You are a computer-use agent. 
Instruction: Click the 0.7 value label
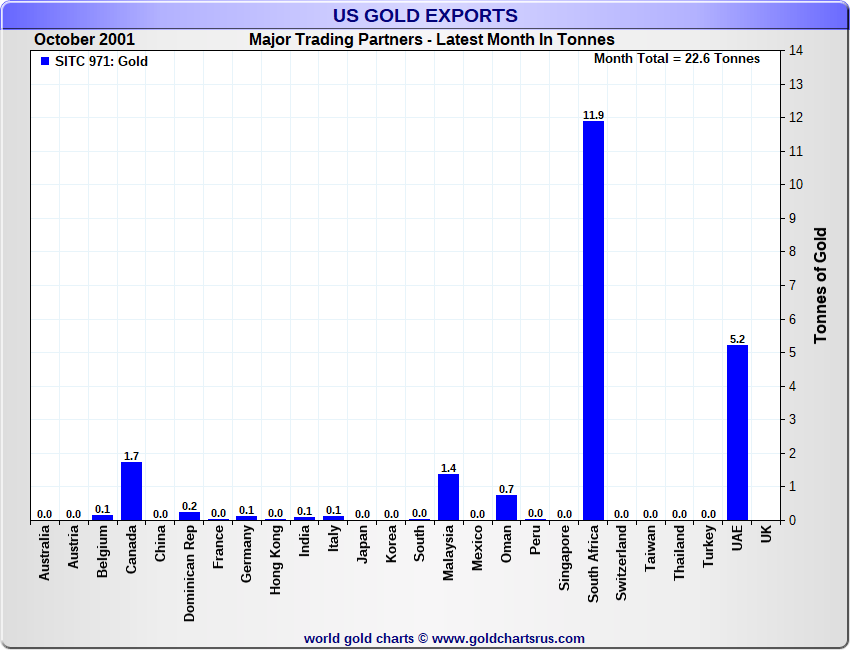[506, 489]
